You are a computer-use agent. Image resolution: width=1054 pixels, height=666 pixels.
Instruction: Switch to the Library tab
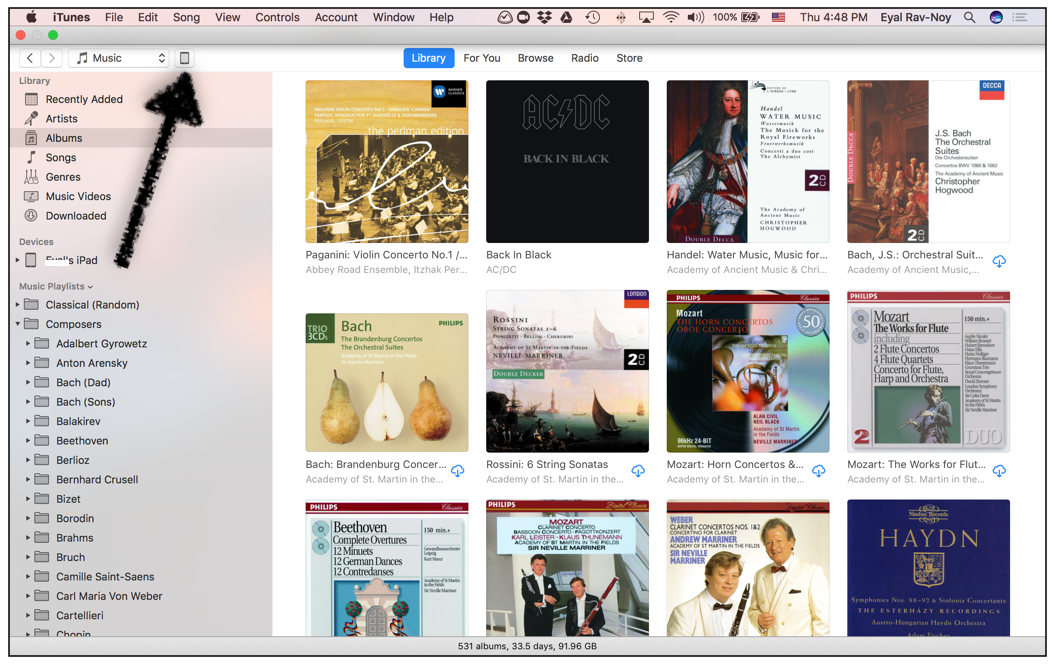tap(428, 58)
